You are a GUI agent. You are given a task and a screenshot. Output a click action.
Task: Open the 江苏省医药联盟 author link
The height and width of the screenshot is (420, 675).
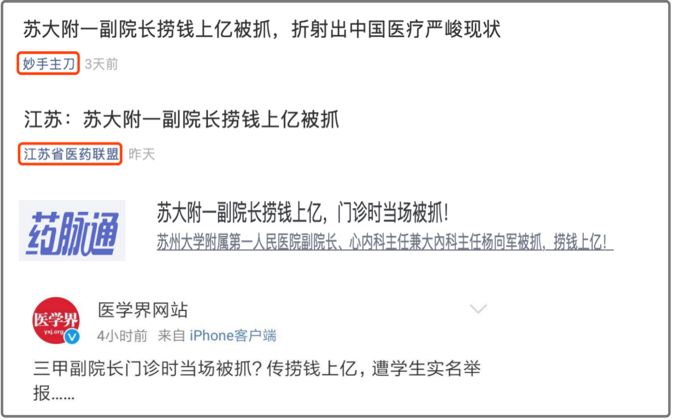pyautogui.click(x=70, y=154)
